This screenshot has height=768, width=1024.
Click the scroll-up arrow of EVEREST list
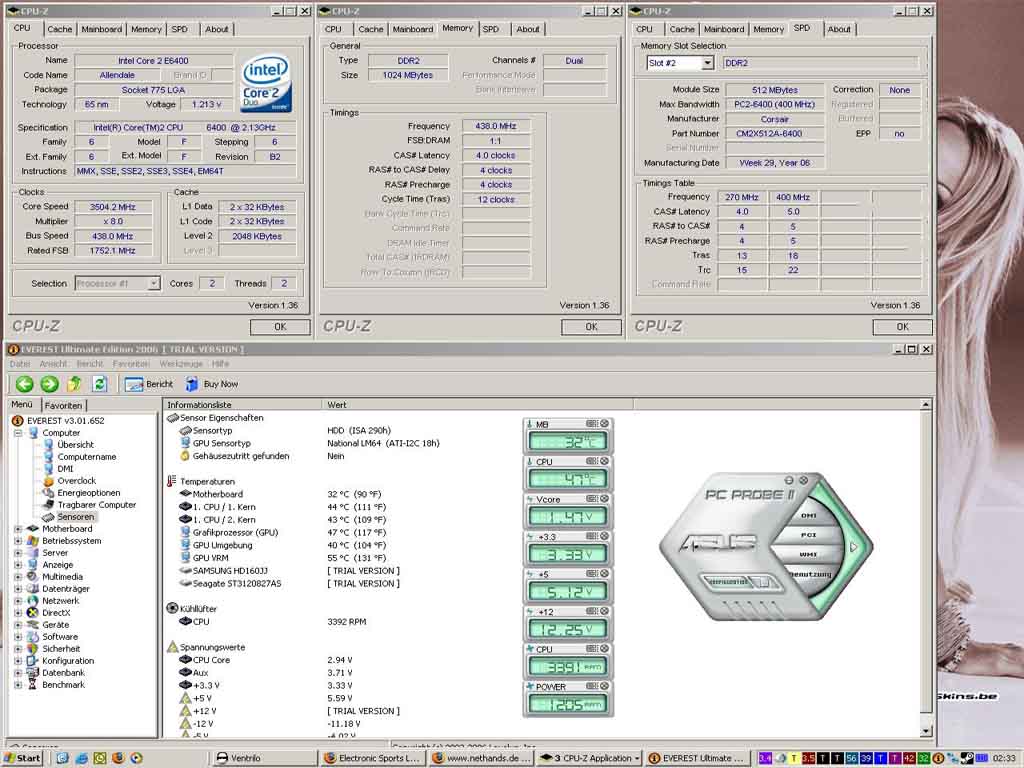[x=925, y=405]
